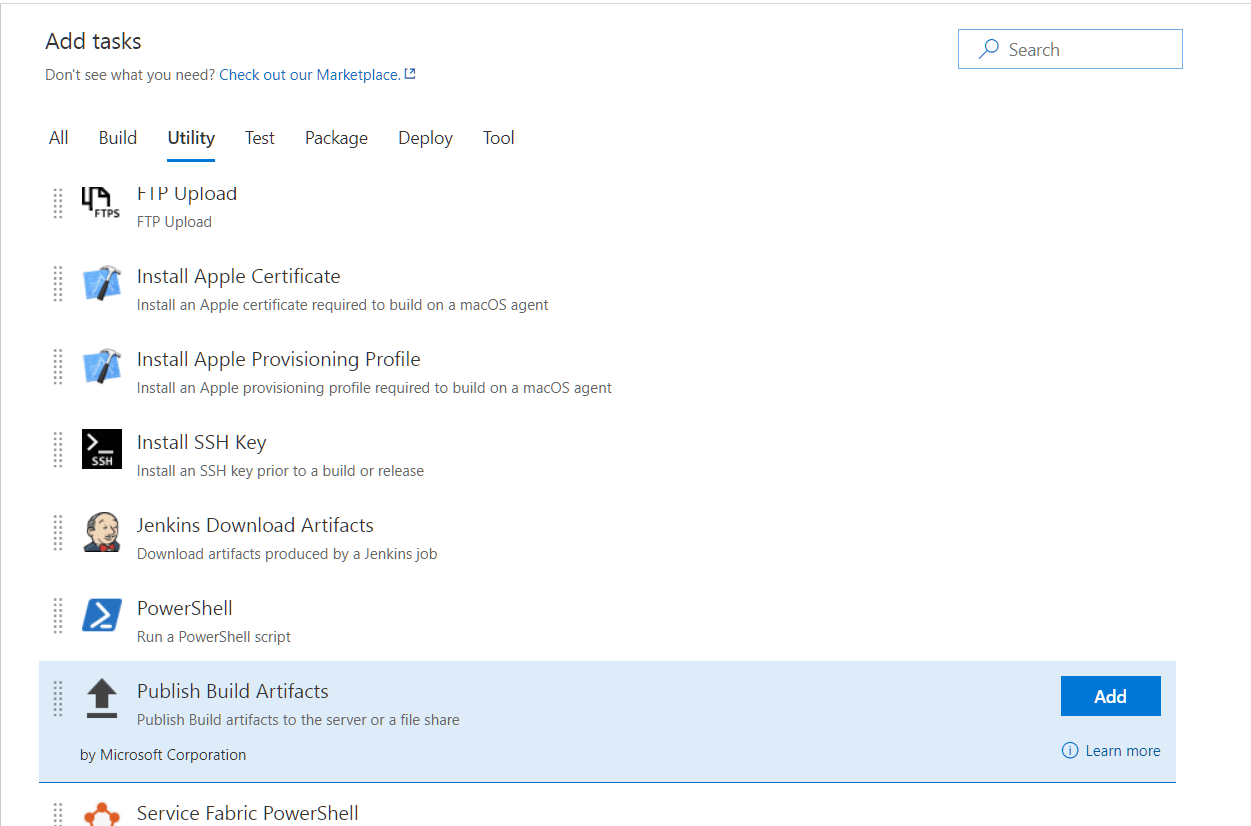This screenshot has height=826, width=1251.
Task: Click the FTP Upload FTPS icon
Action: (x=101, y=204)
